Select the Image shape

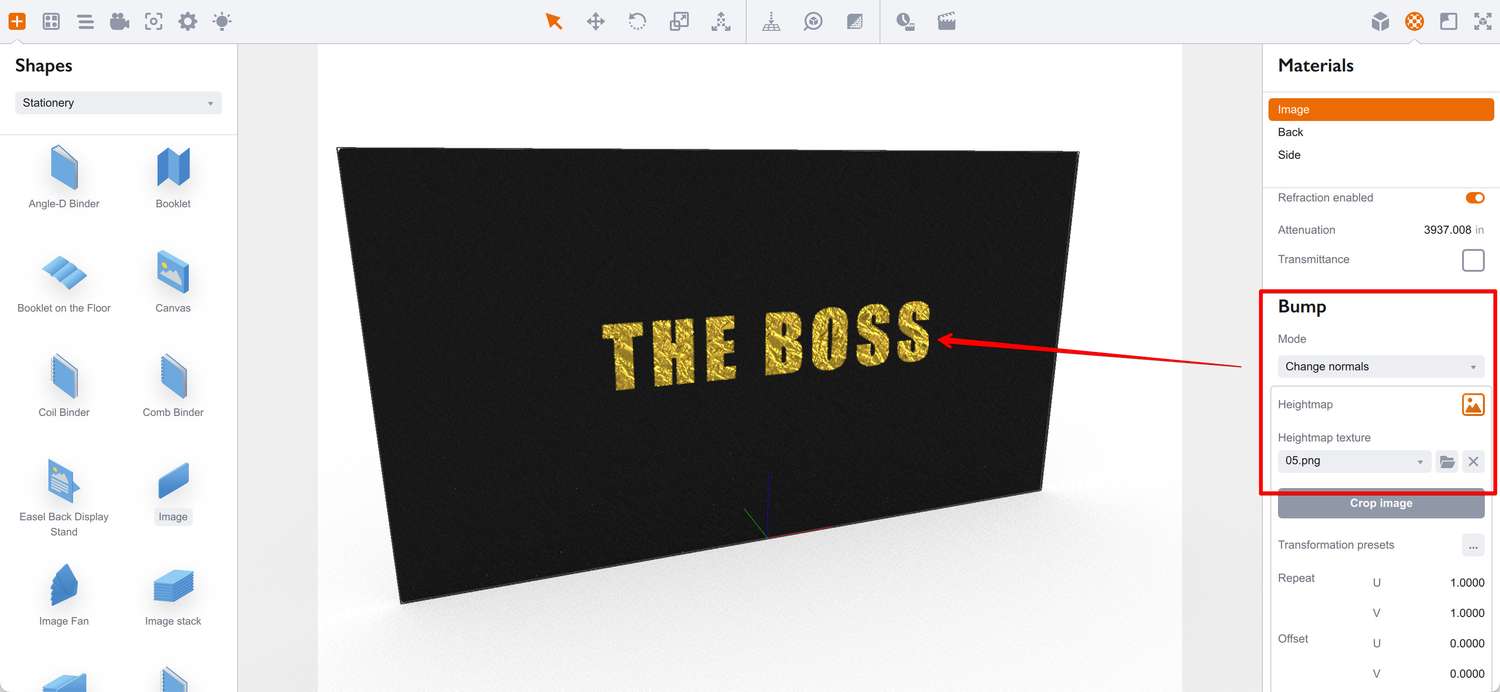point(173,492)
